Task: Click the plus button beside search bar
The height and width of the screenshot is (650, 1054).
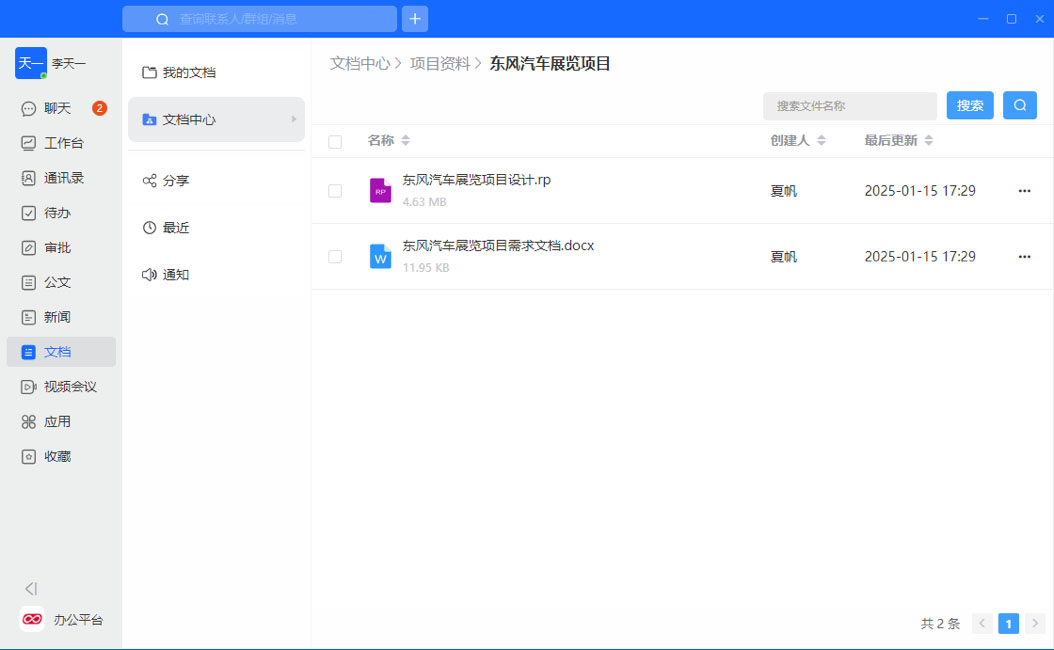Action: tap(414, 19)
